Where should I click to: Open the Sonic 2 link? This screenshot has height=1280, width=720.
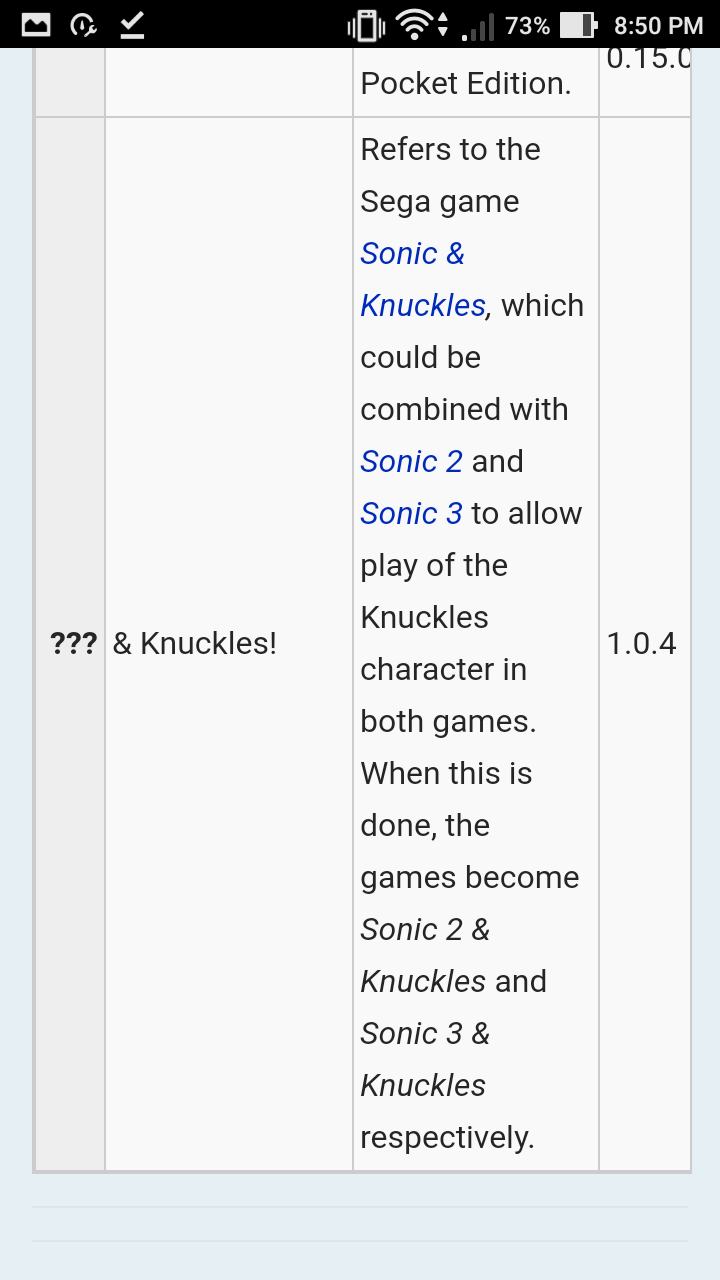[x=411, y=461]
